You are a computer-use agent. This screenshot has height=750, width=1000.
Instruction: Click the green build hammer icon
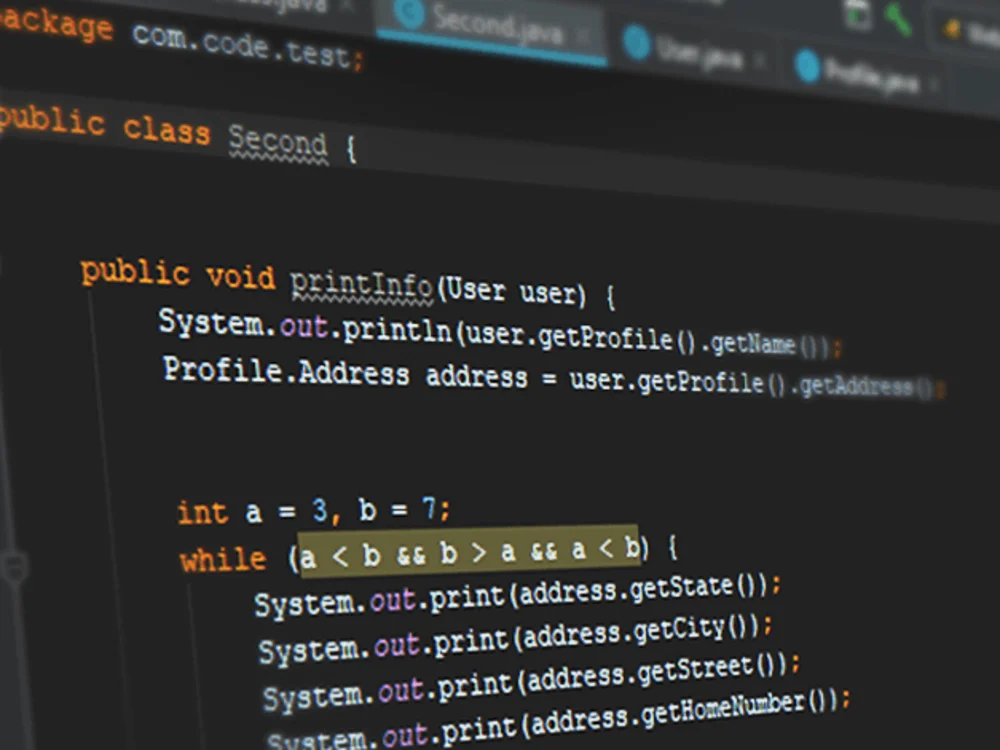click(x=897, y=19)
